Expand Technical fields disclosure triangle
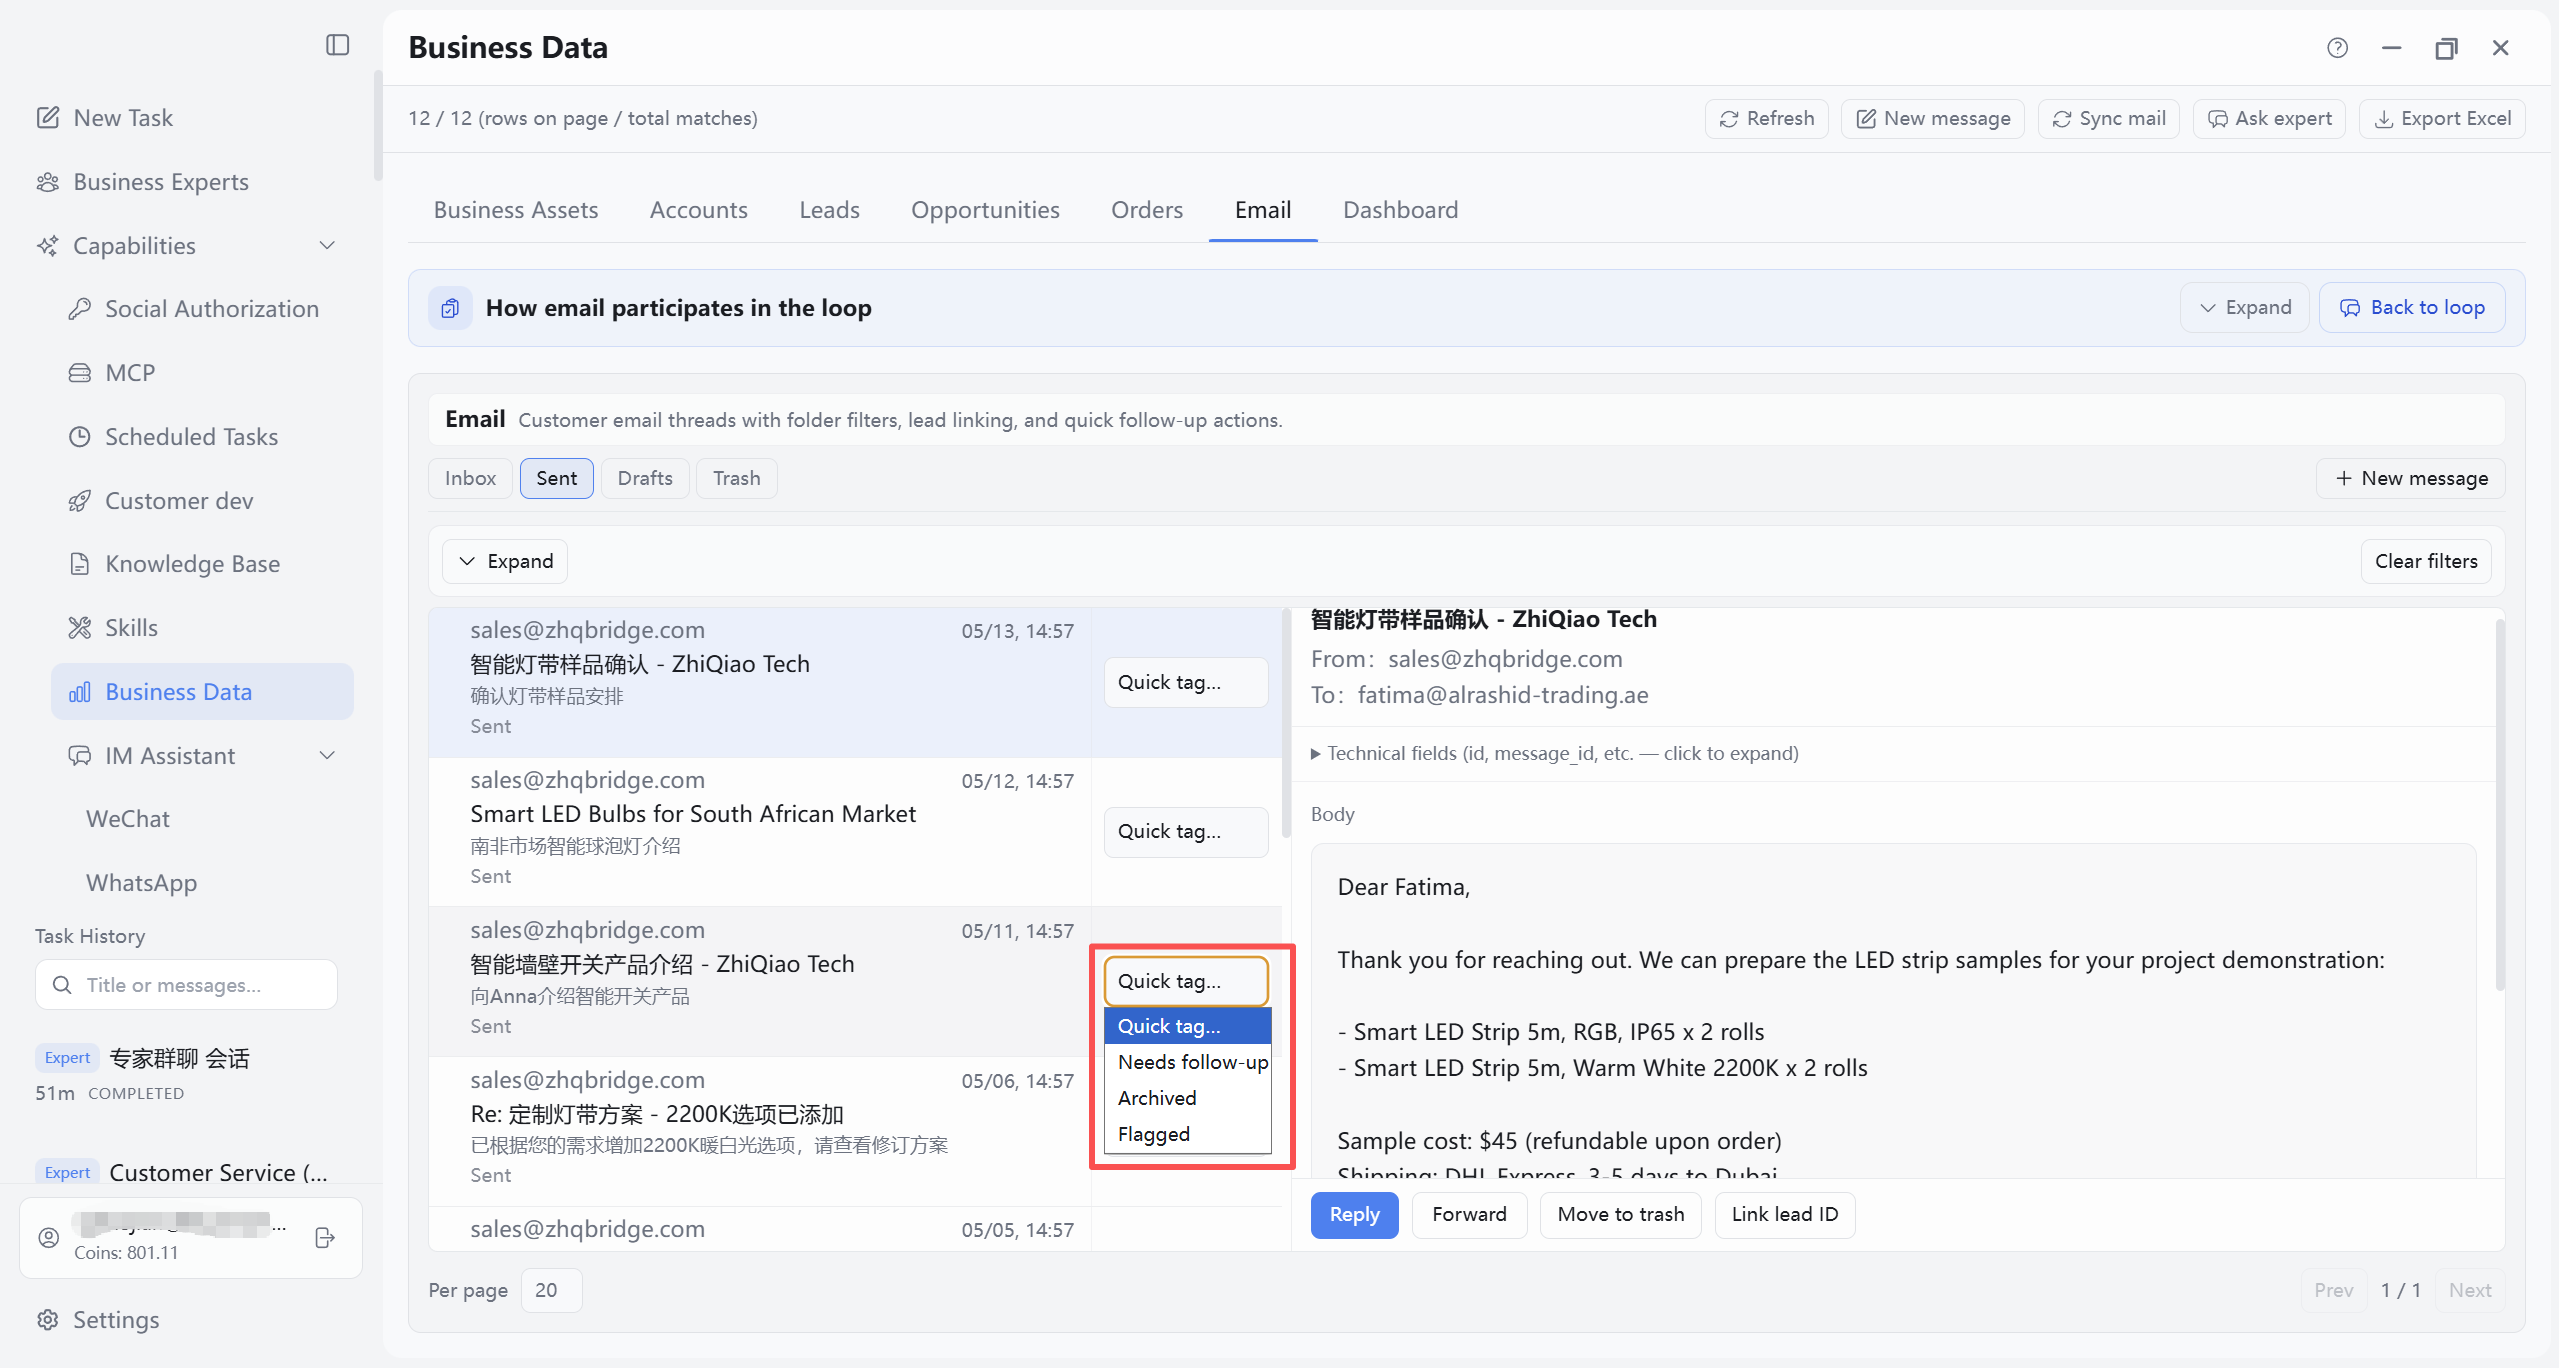2559x1368 pixels. (1316, 754)
